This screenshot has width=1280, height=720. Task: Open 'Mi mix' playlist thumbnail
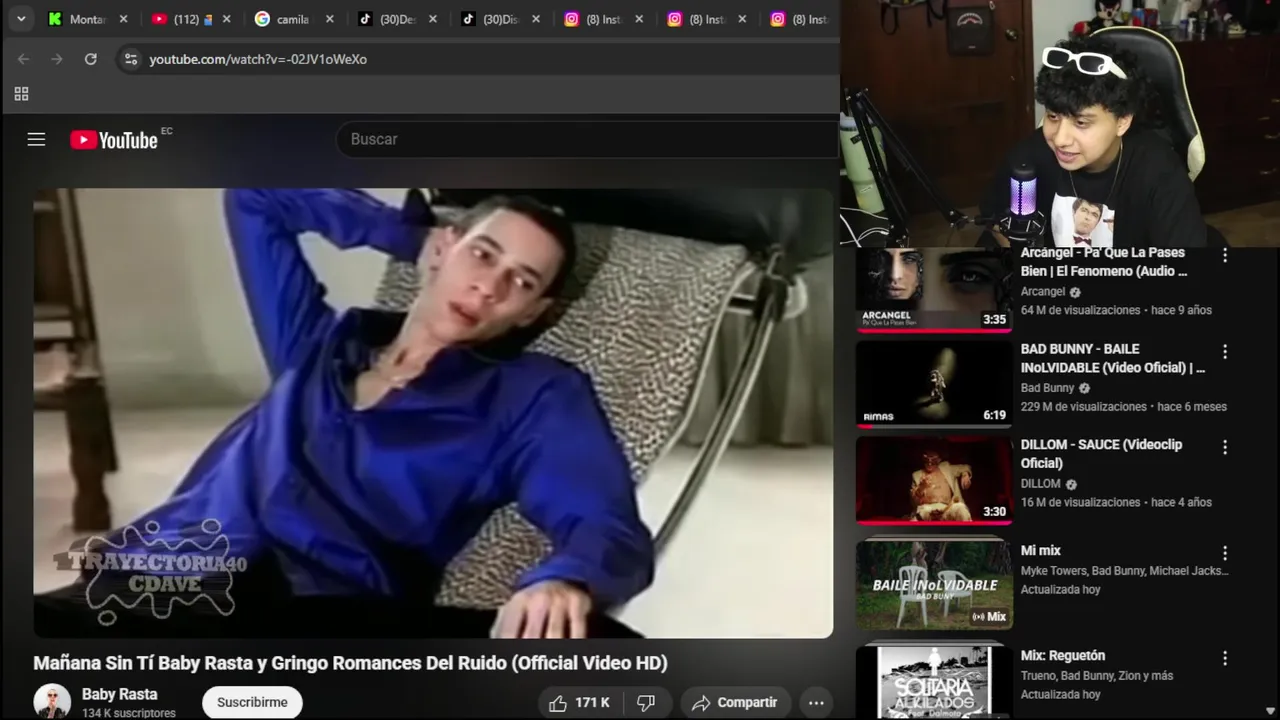coord(934,584)
